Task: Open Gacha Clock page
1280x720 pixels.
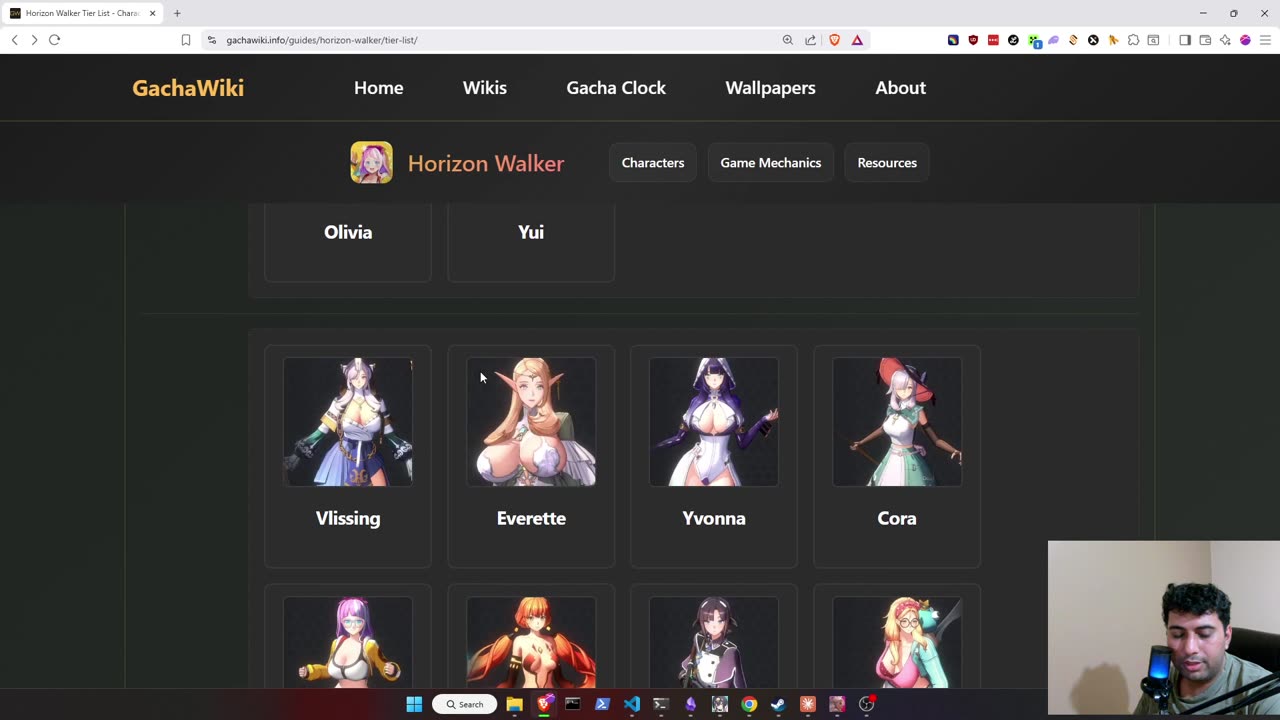Action: (616, 88)
